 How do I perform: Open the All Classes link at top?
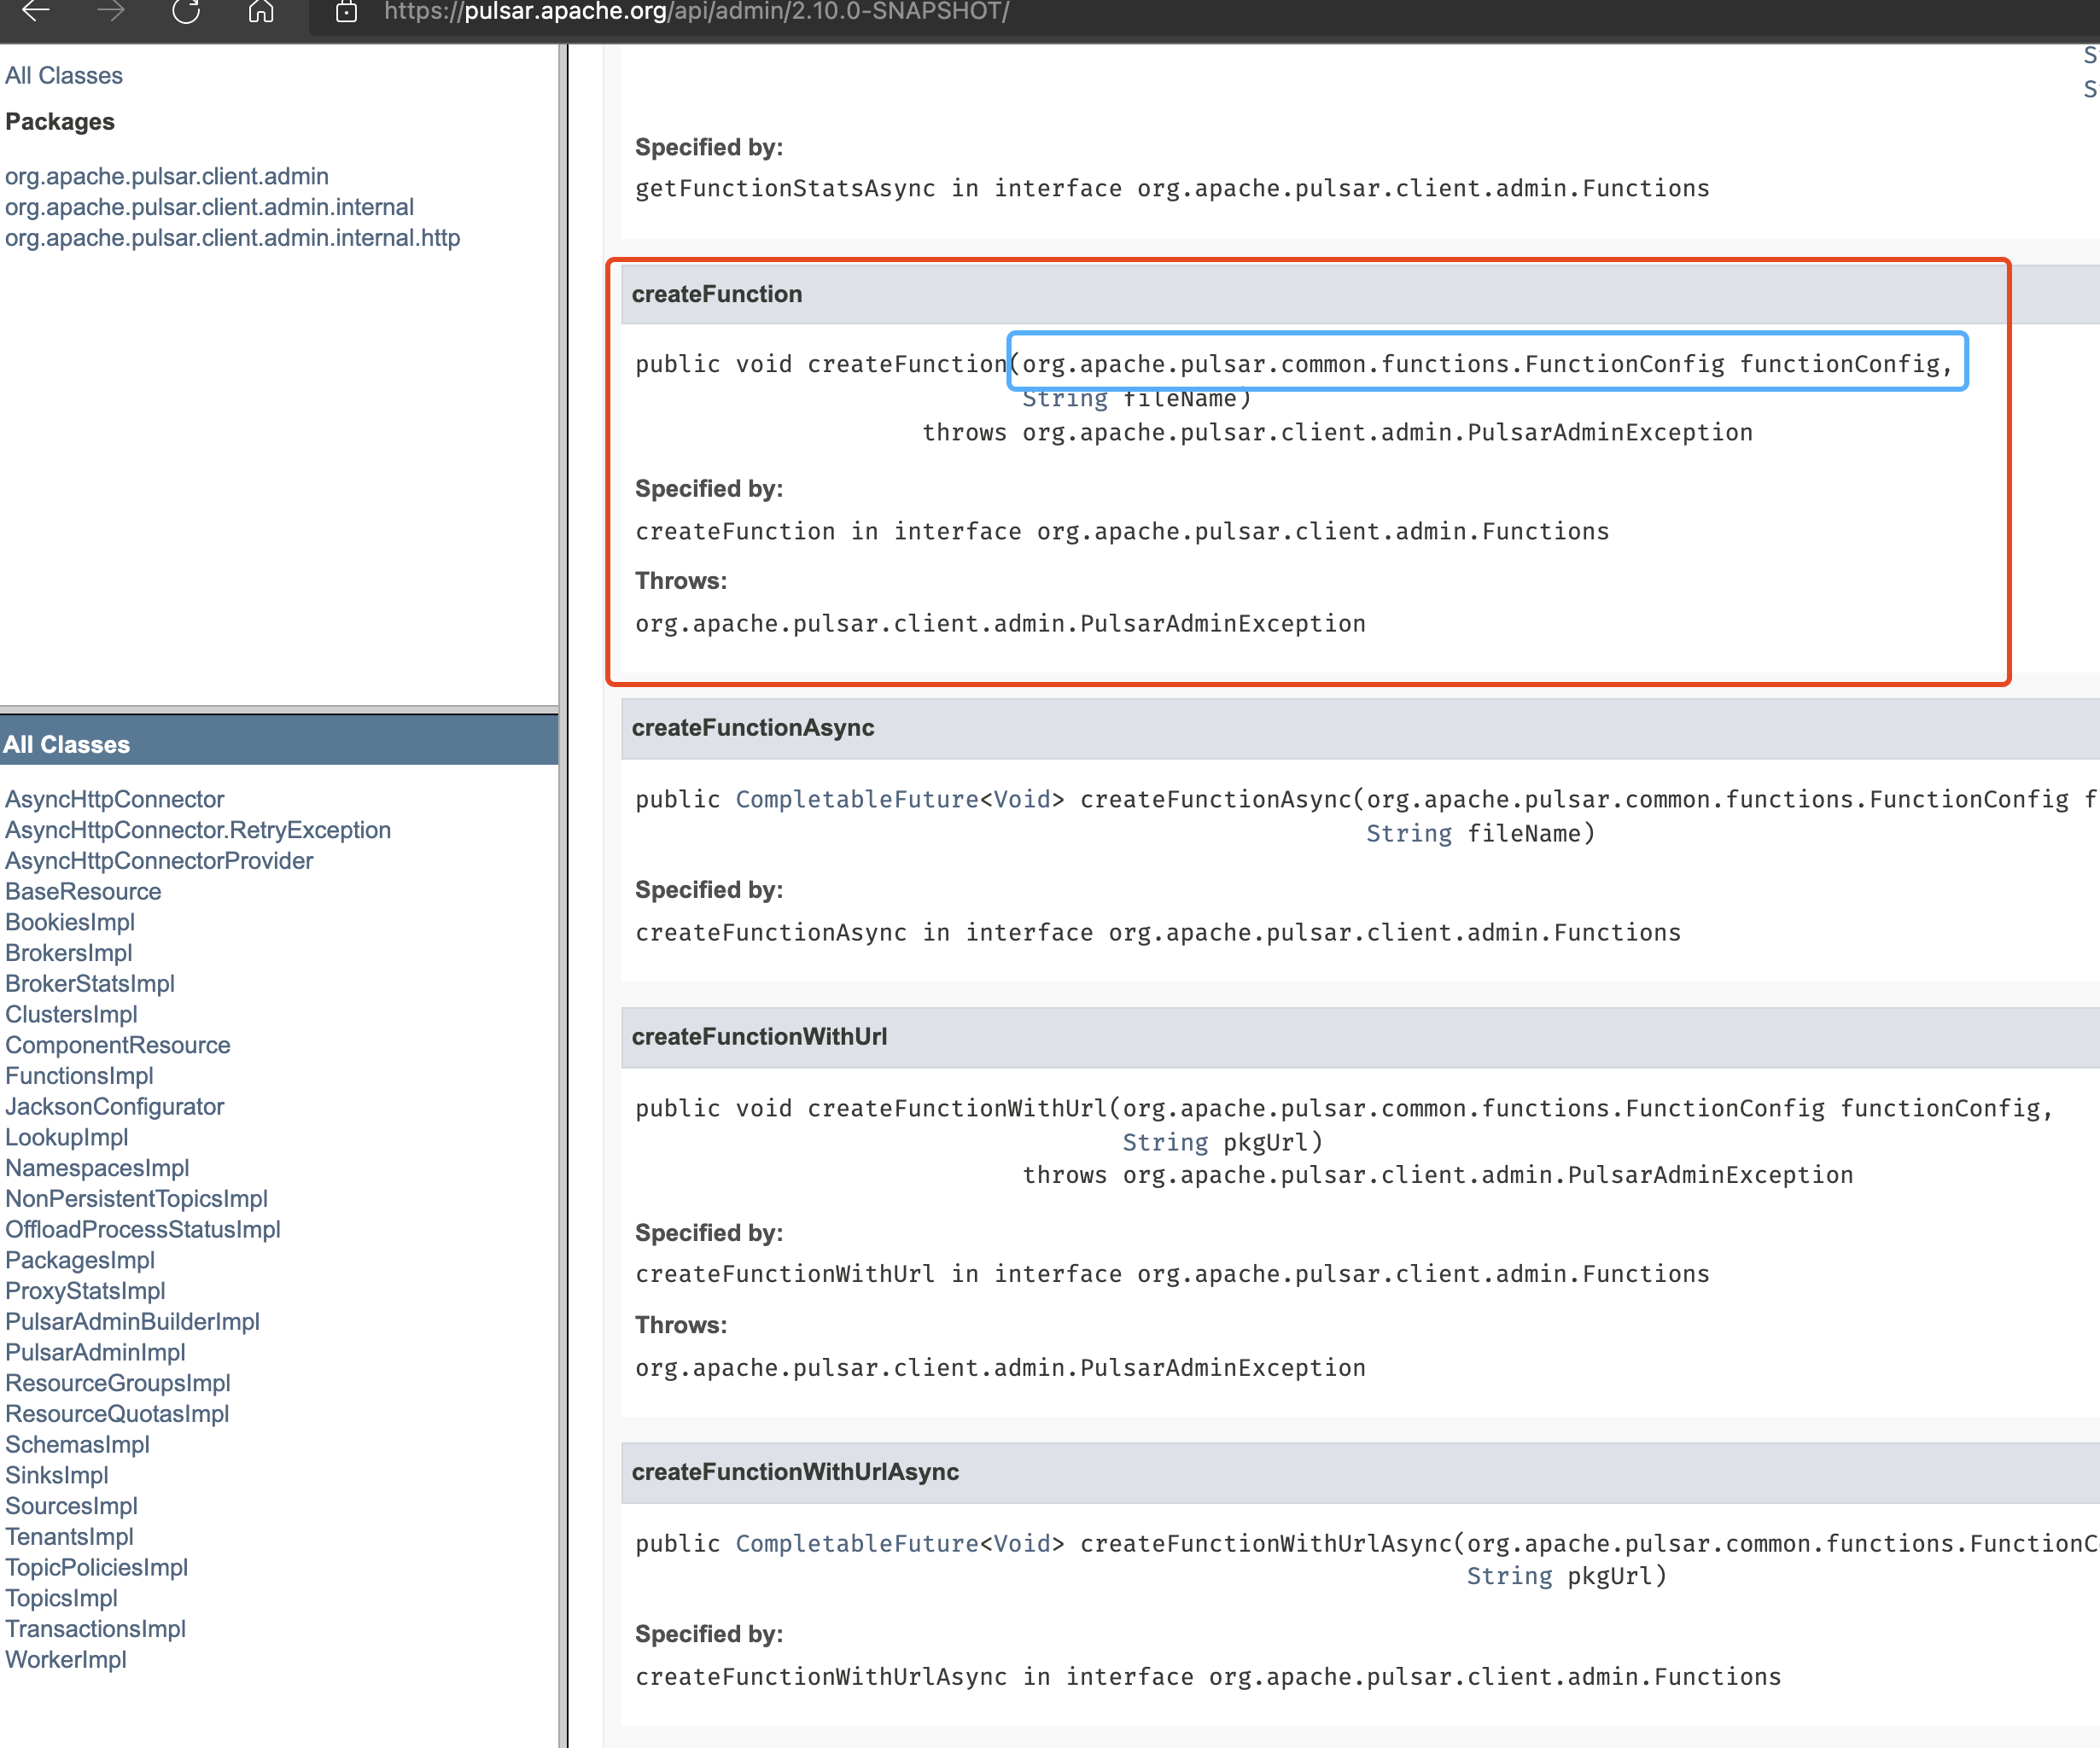(64, 76)
